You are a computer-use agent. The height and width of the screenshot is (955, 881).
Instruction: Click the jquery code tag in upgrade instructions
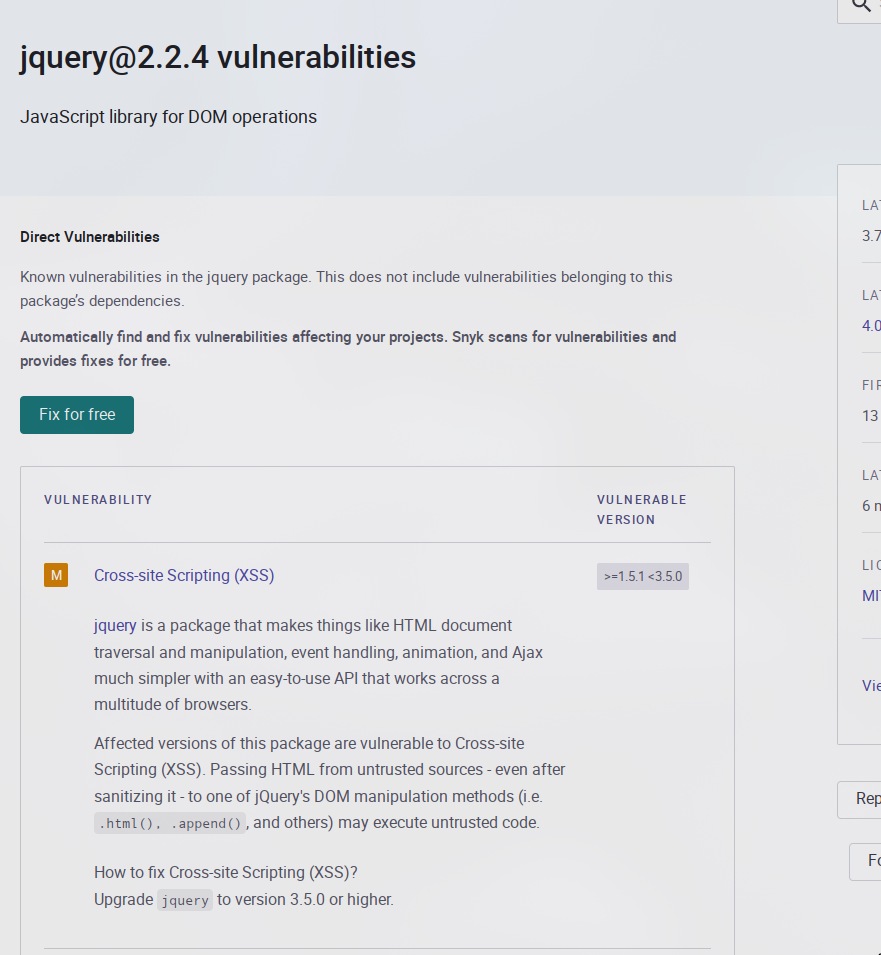pos(185,900)
